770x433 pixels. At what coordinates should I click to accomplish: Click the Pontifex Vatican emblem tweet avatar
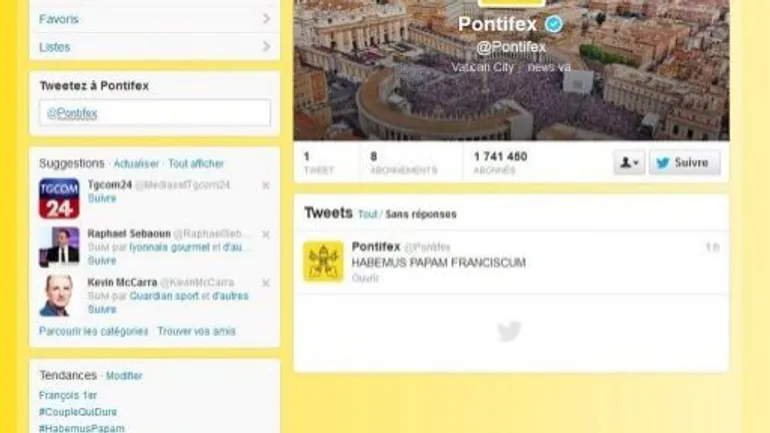point(323,261)
